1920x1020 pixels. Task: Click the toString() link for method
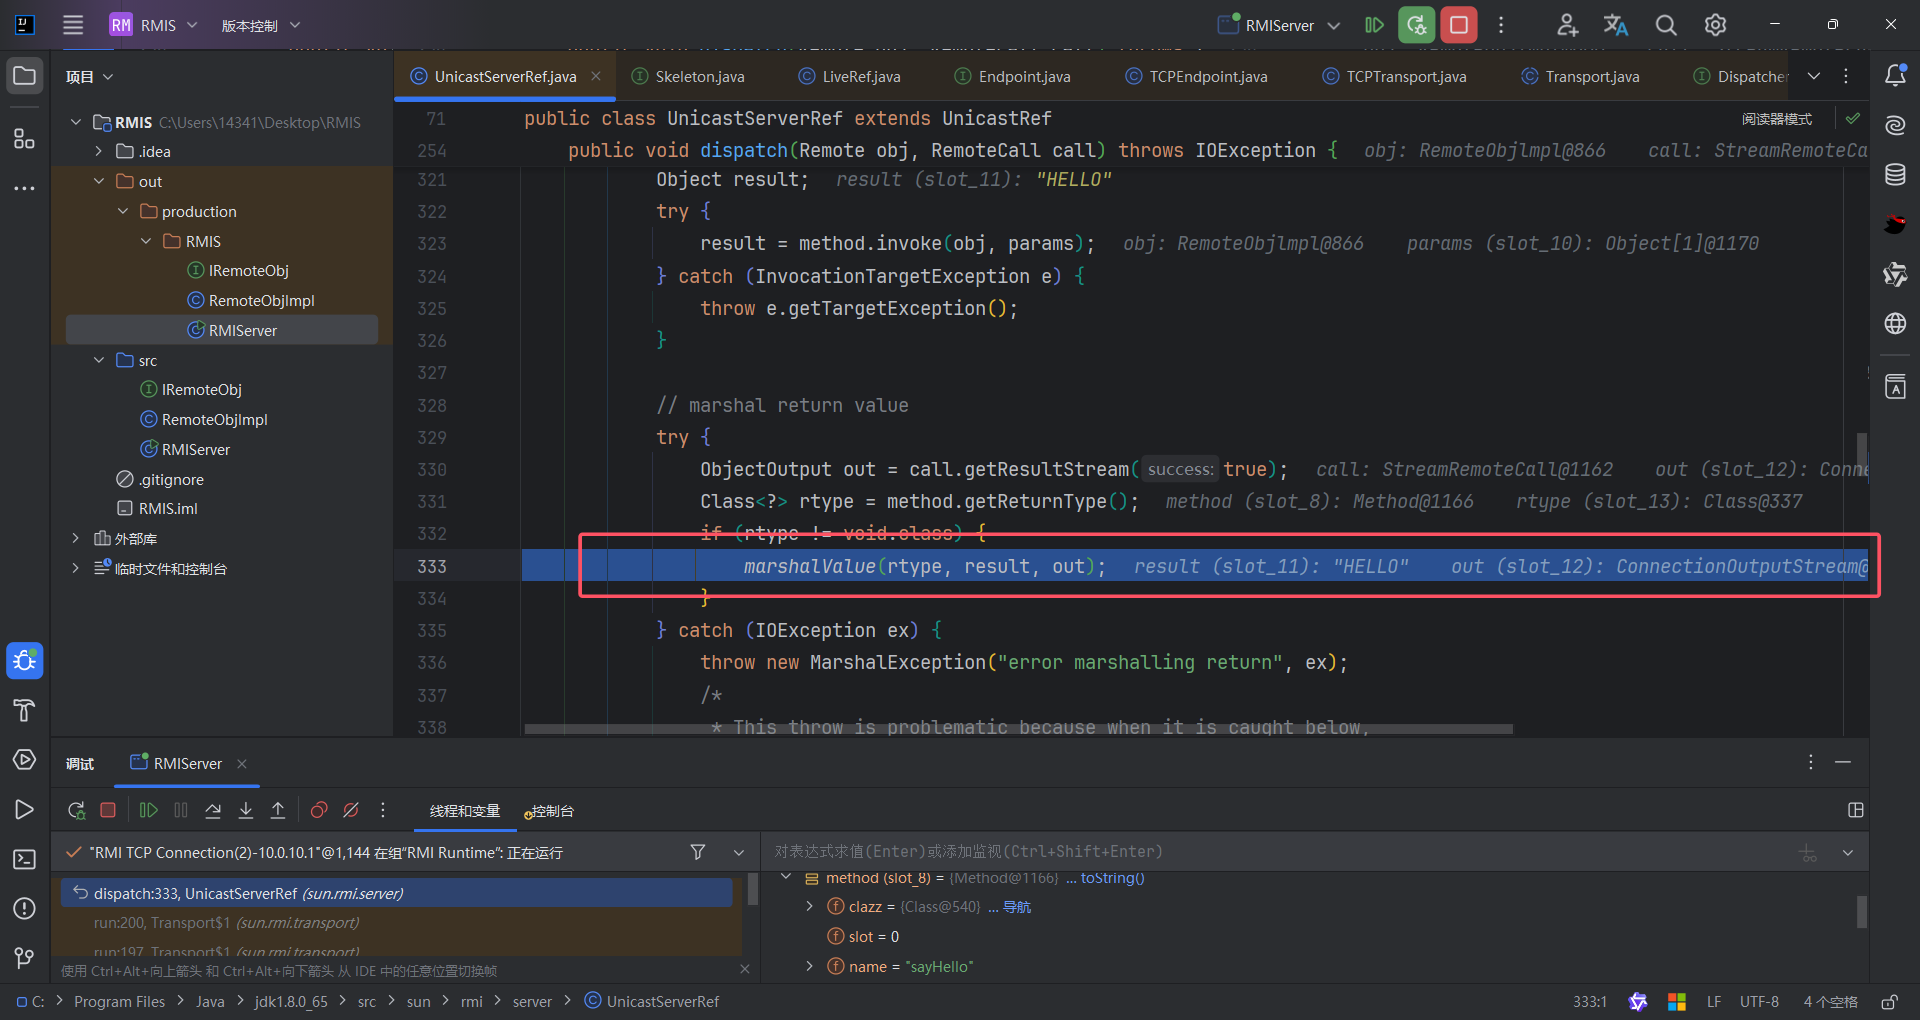pyautogui.click(x=1113, y=878)
